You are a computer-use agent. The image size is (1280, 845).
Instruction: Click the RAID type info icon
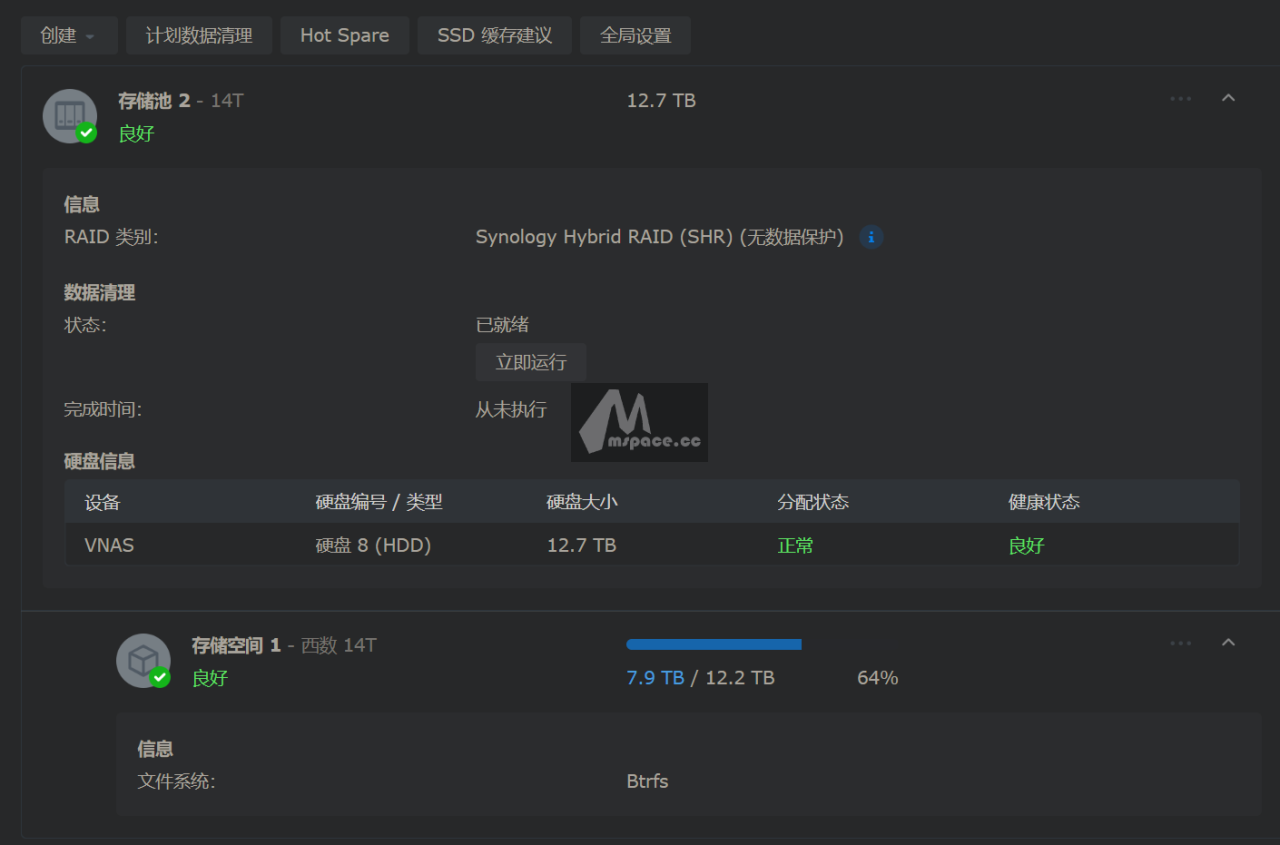871,238
